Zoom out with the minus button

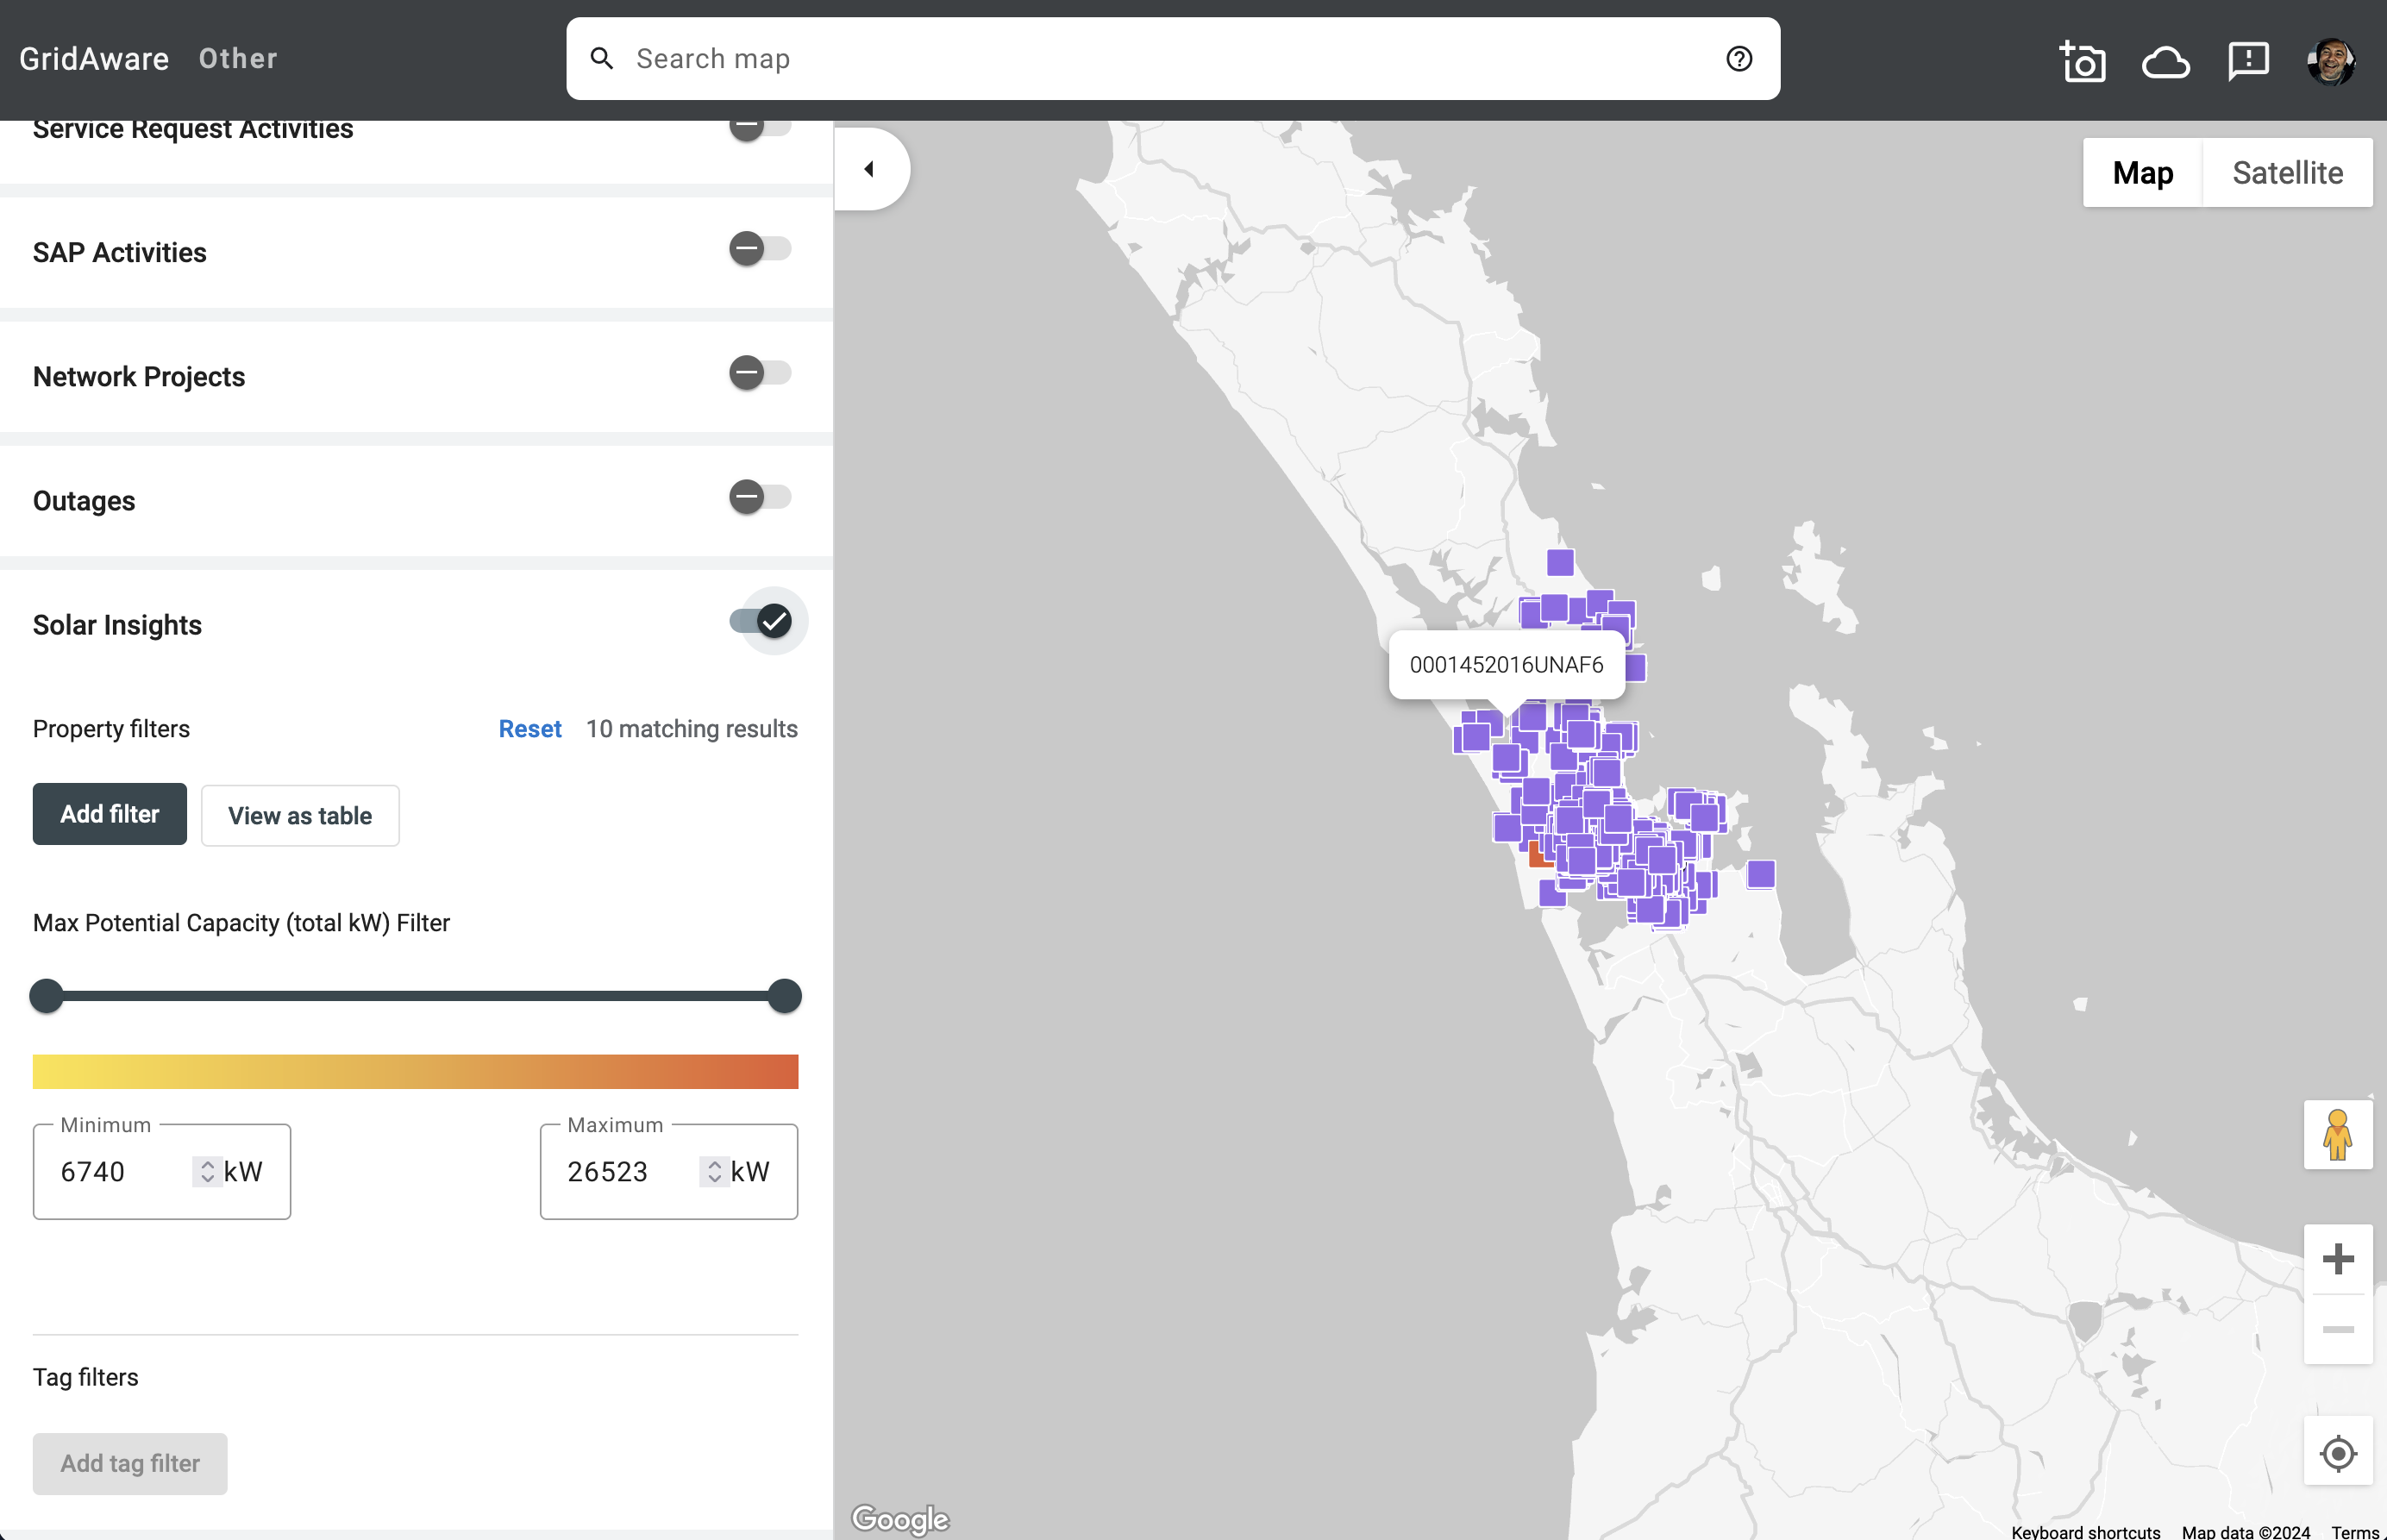pyautogui.click(x=2337, y=1329)
